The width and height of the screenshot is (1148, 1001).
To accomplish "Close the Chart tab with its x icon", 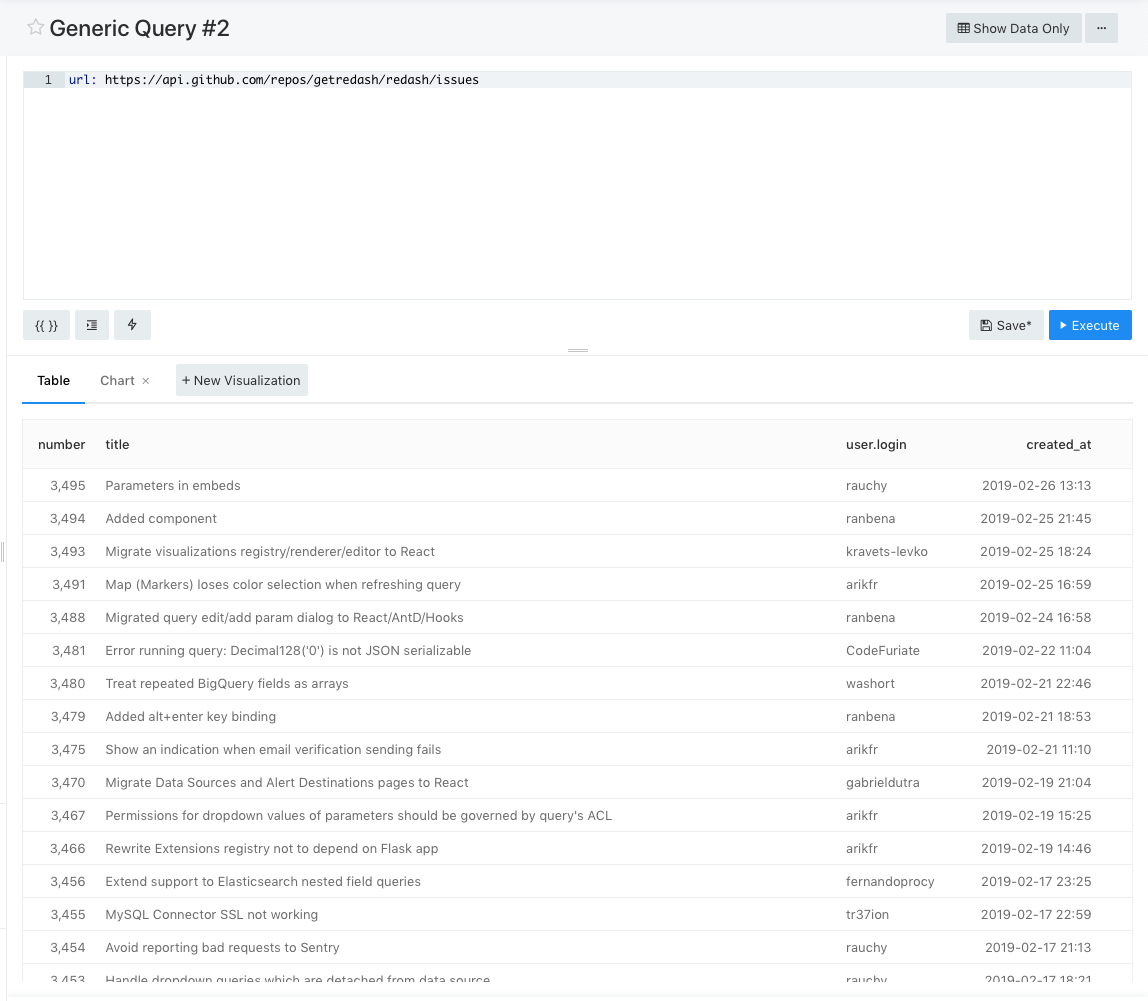I will 146,381.
